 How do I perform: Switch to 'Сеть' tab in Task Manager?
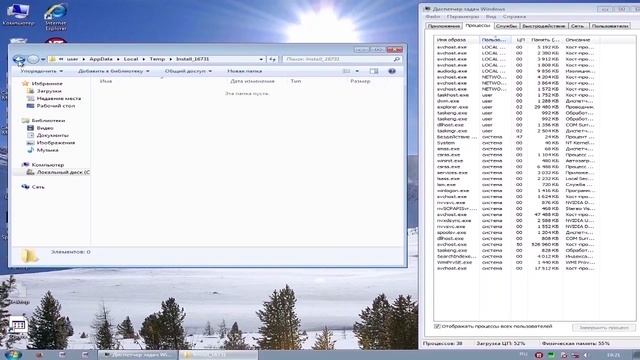[578, 26]
